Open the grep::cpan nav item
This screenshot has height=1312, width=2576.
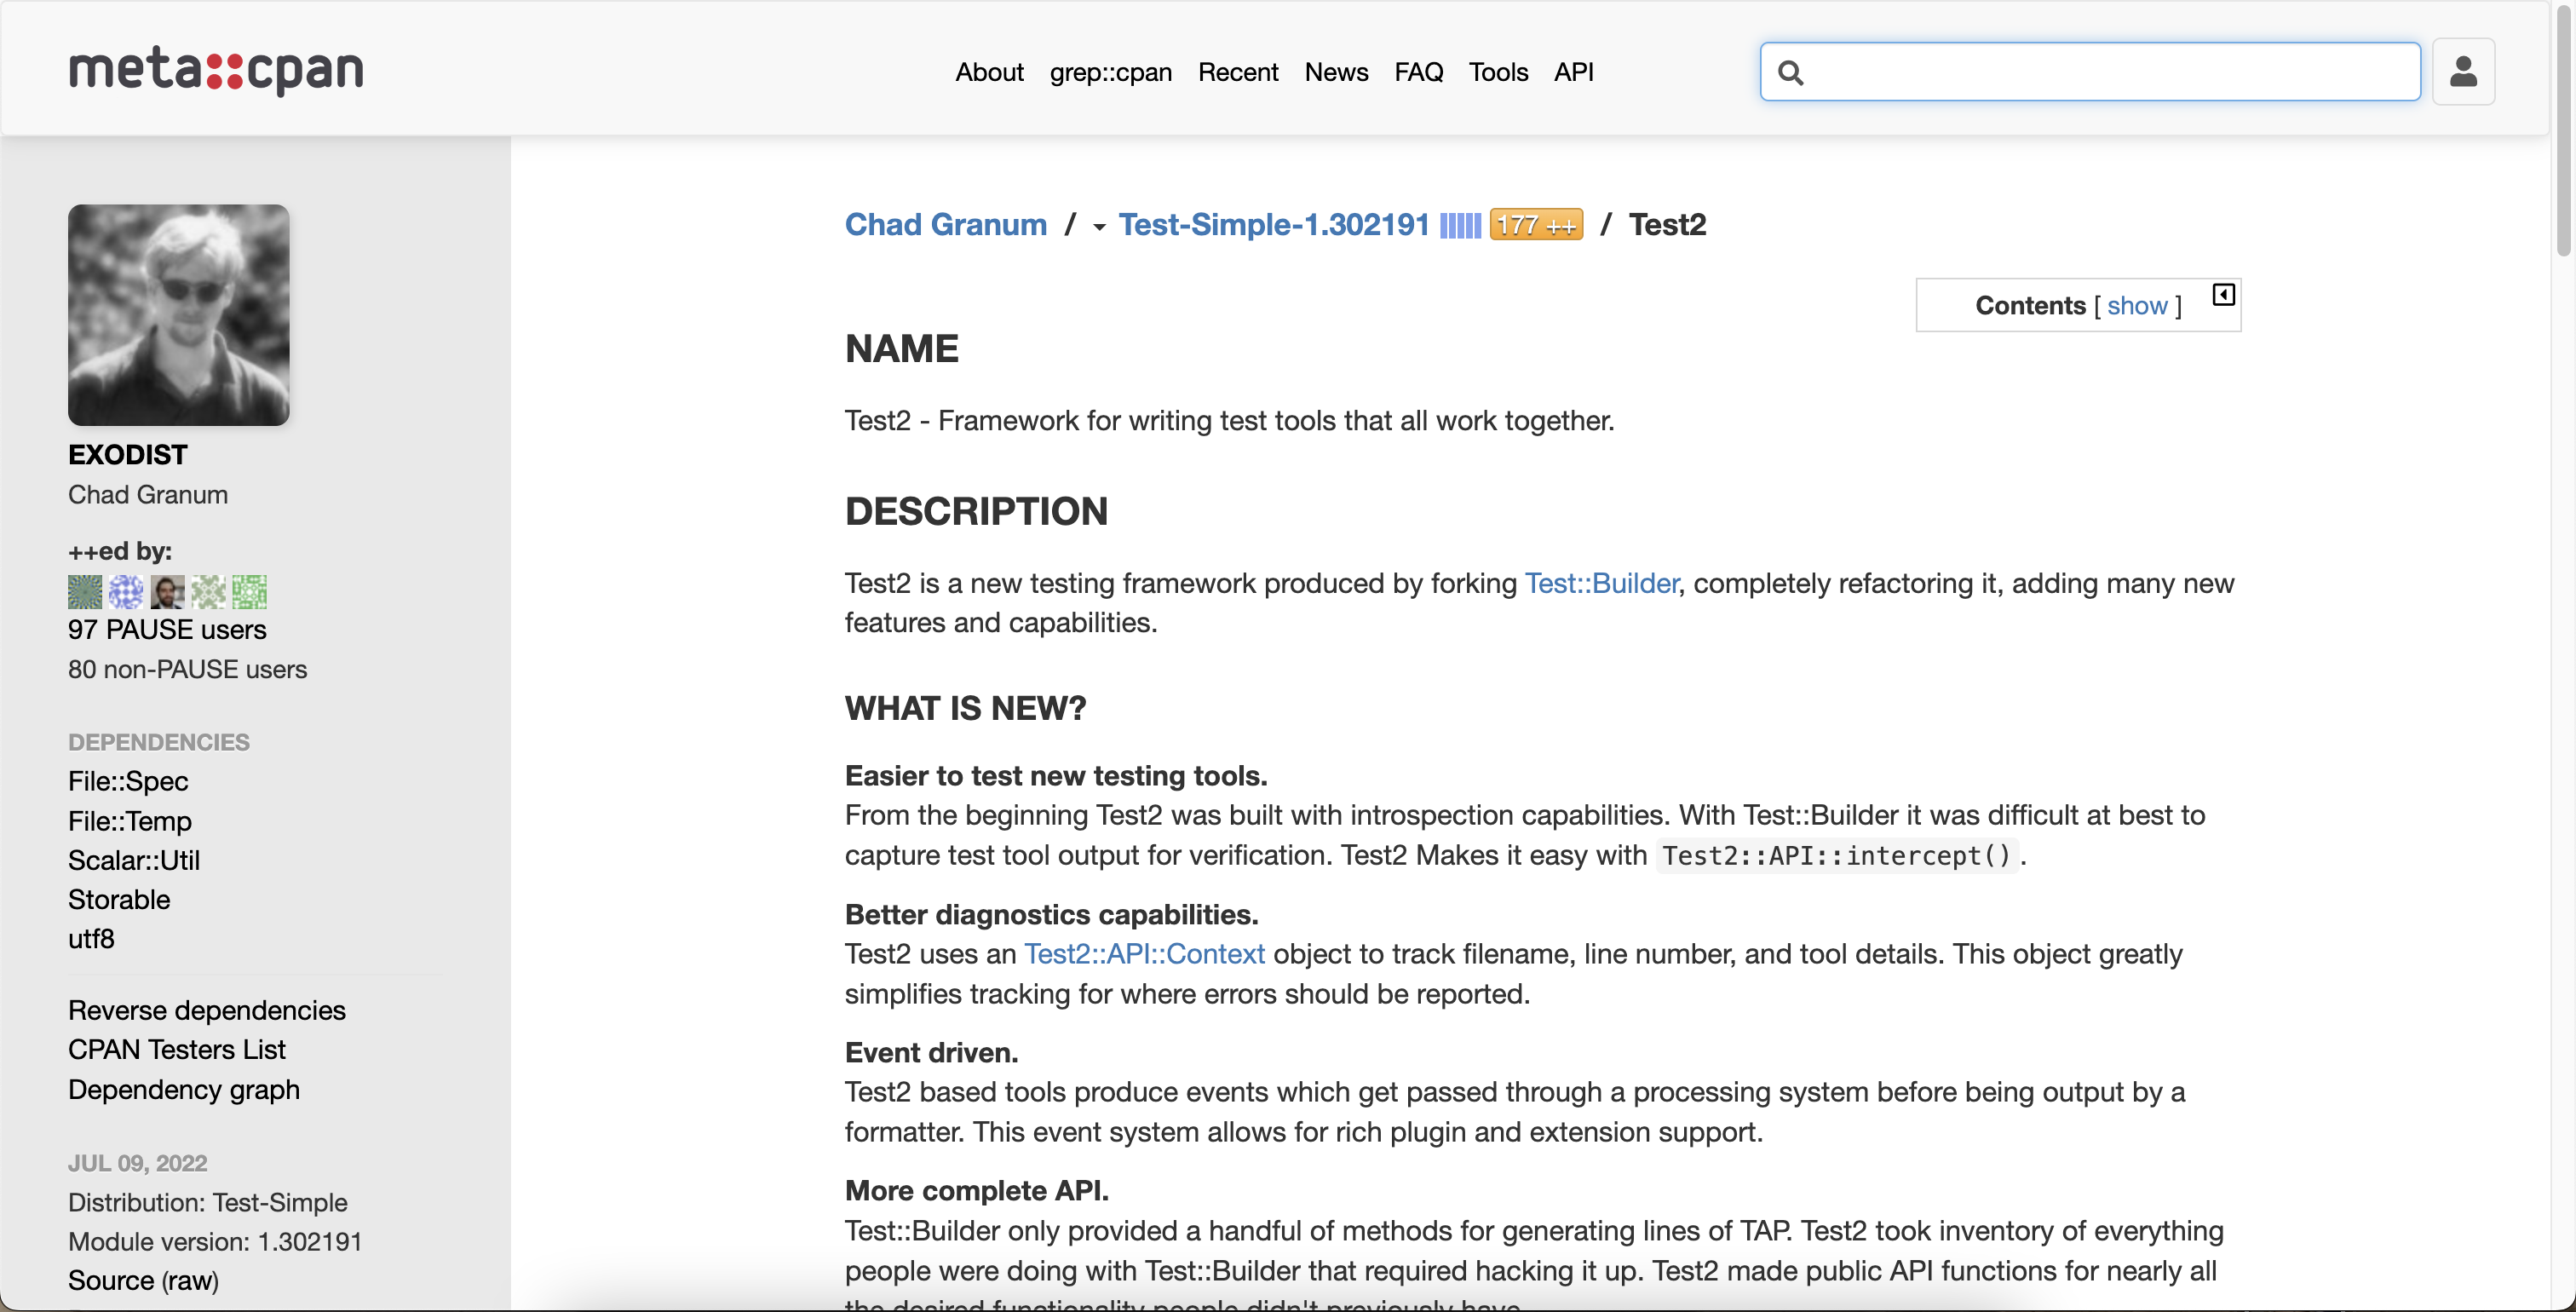coord(1110,72)
